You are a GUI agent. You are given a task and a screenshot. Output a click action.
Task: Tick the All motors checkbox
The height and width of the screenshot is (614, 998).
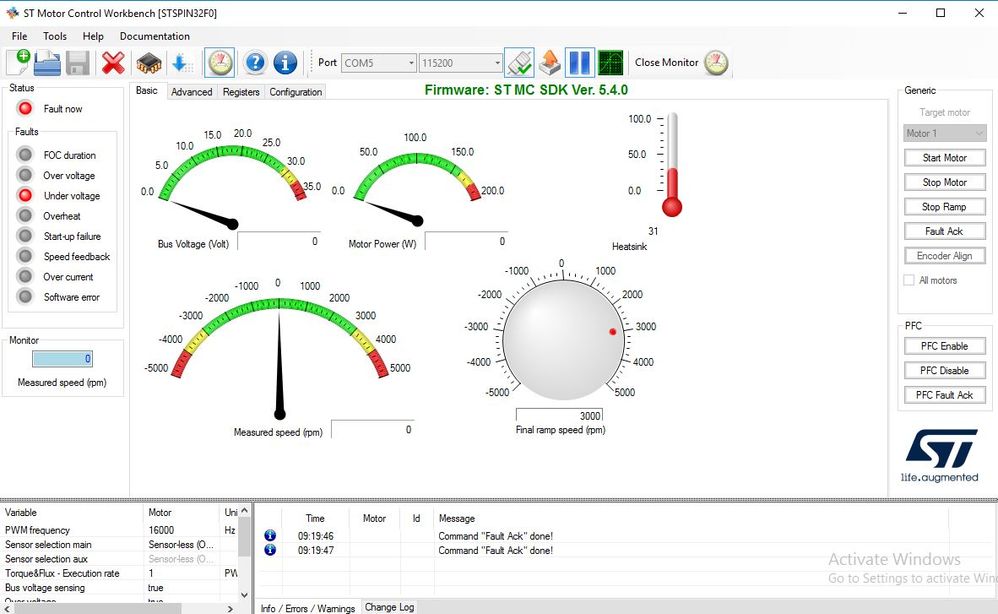909,280
